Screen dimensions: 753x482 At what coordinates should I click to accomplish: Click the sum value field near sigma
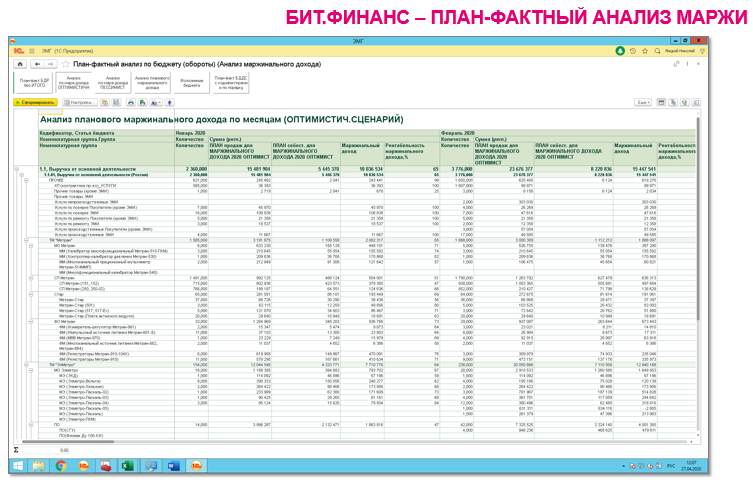(x=46, y=450)
